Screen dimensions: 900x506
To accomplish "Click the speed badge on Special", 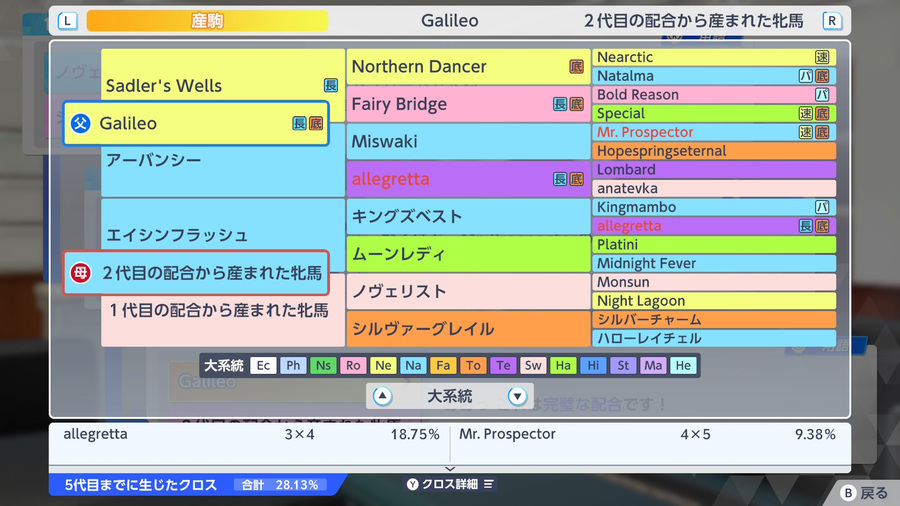I will pyautogui.click(x=806, y=114).
